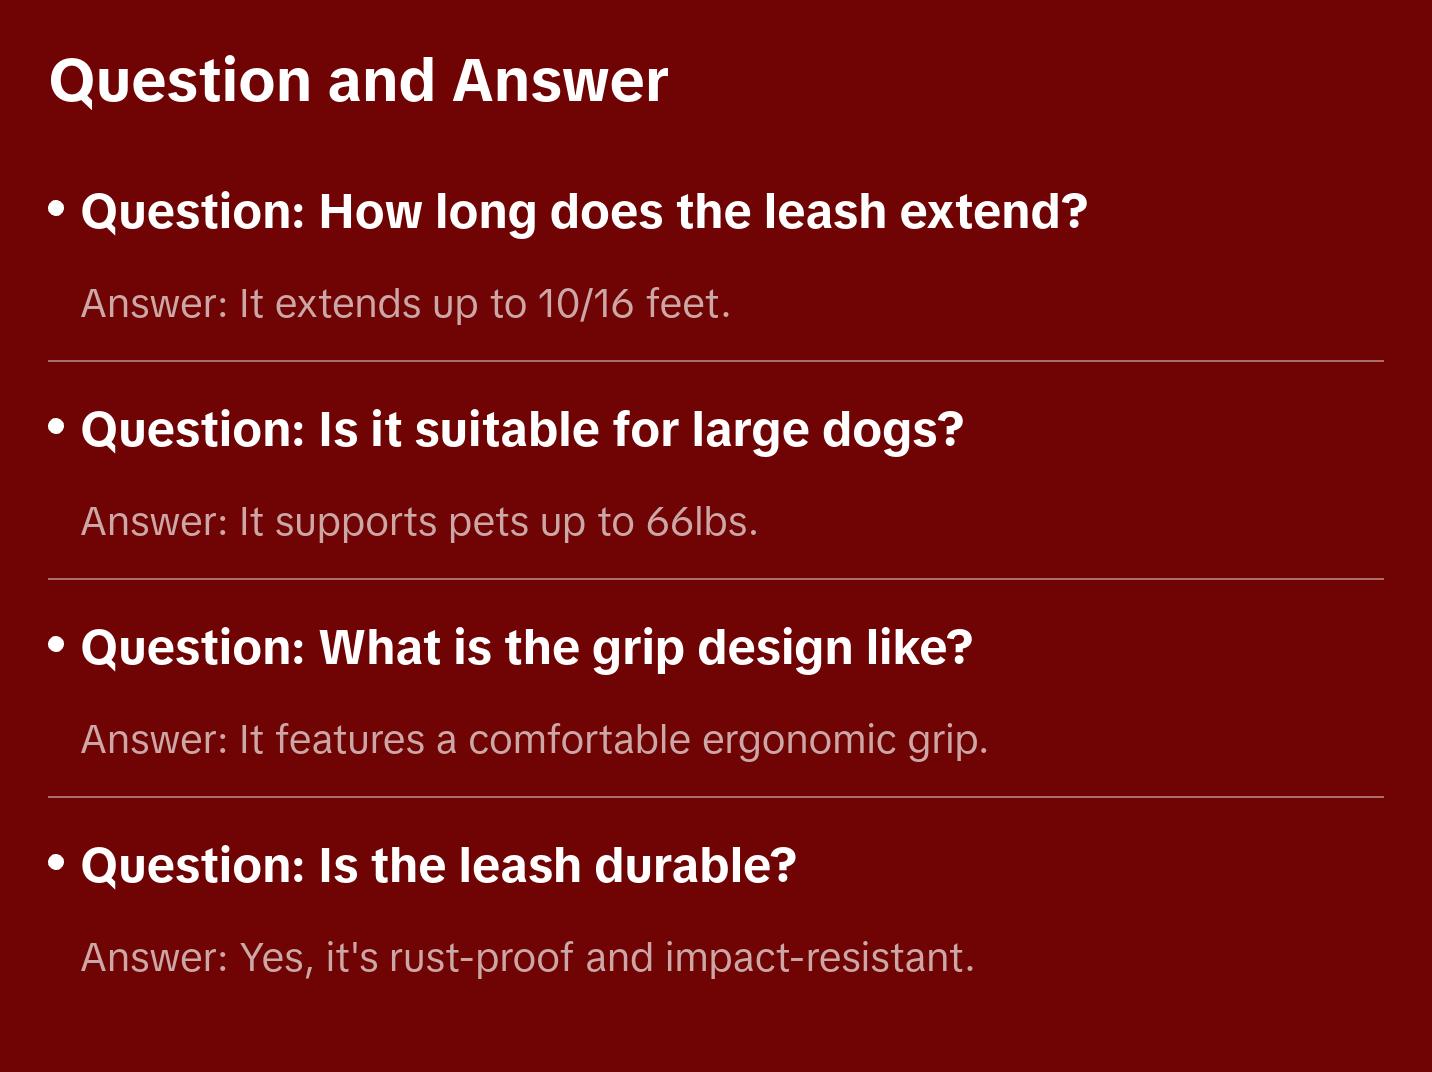Click the bullet before the leash extend question

(x=57, y=208)
